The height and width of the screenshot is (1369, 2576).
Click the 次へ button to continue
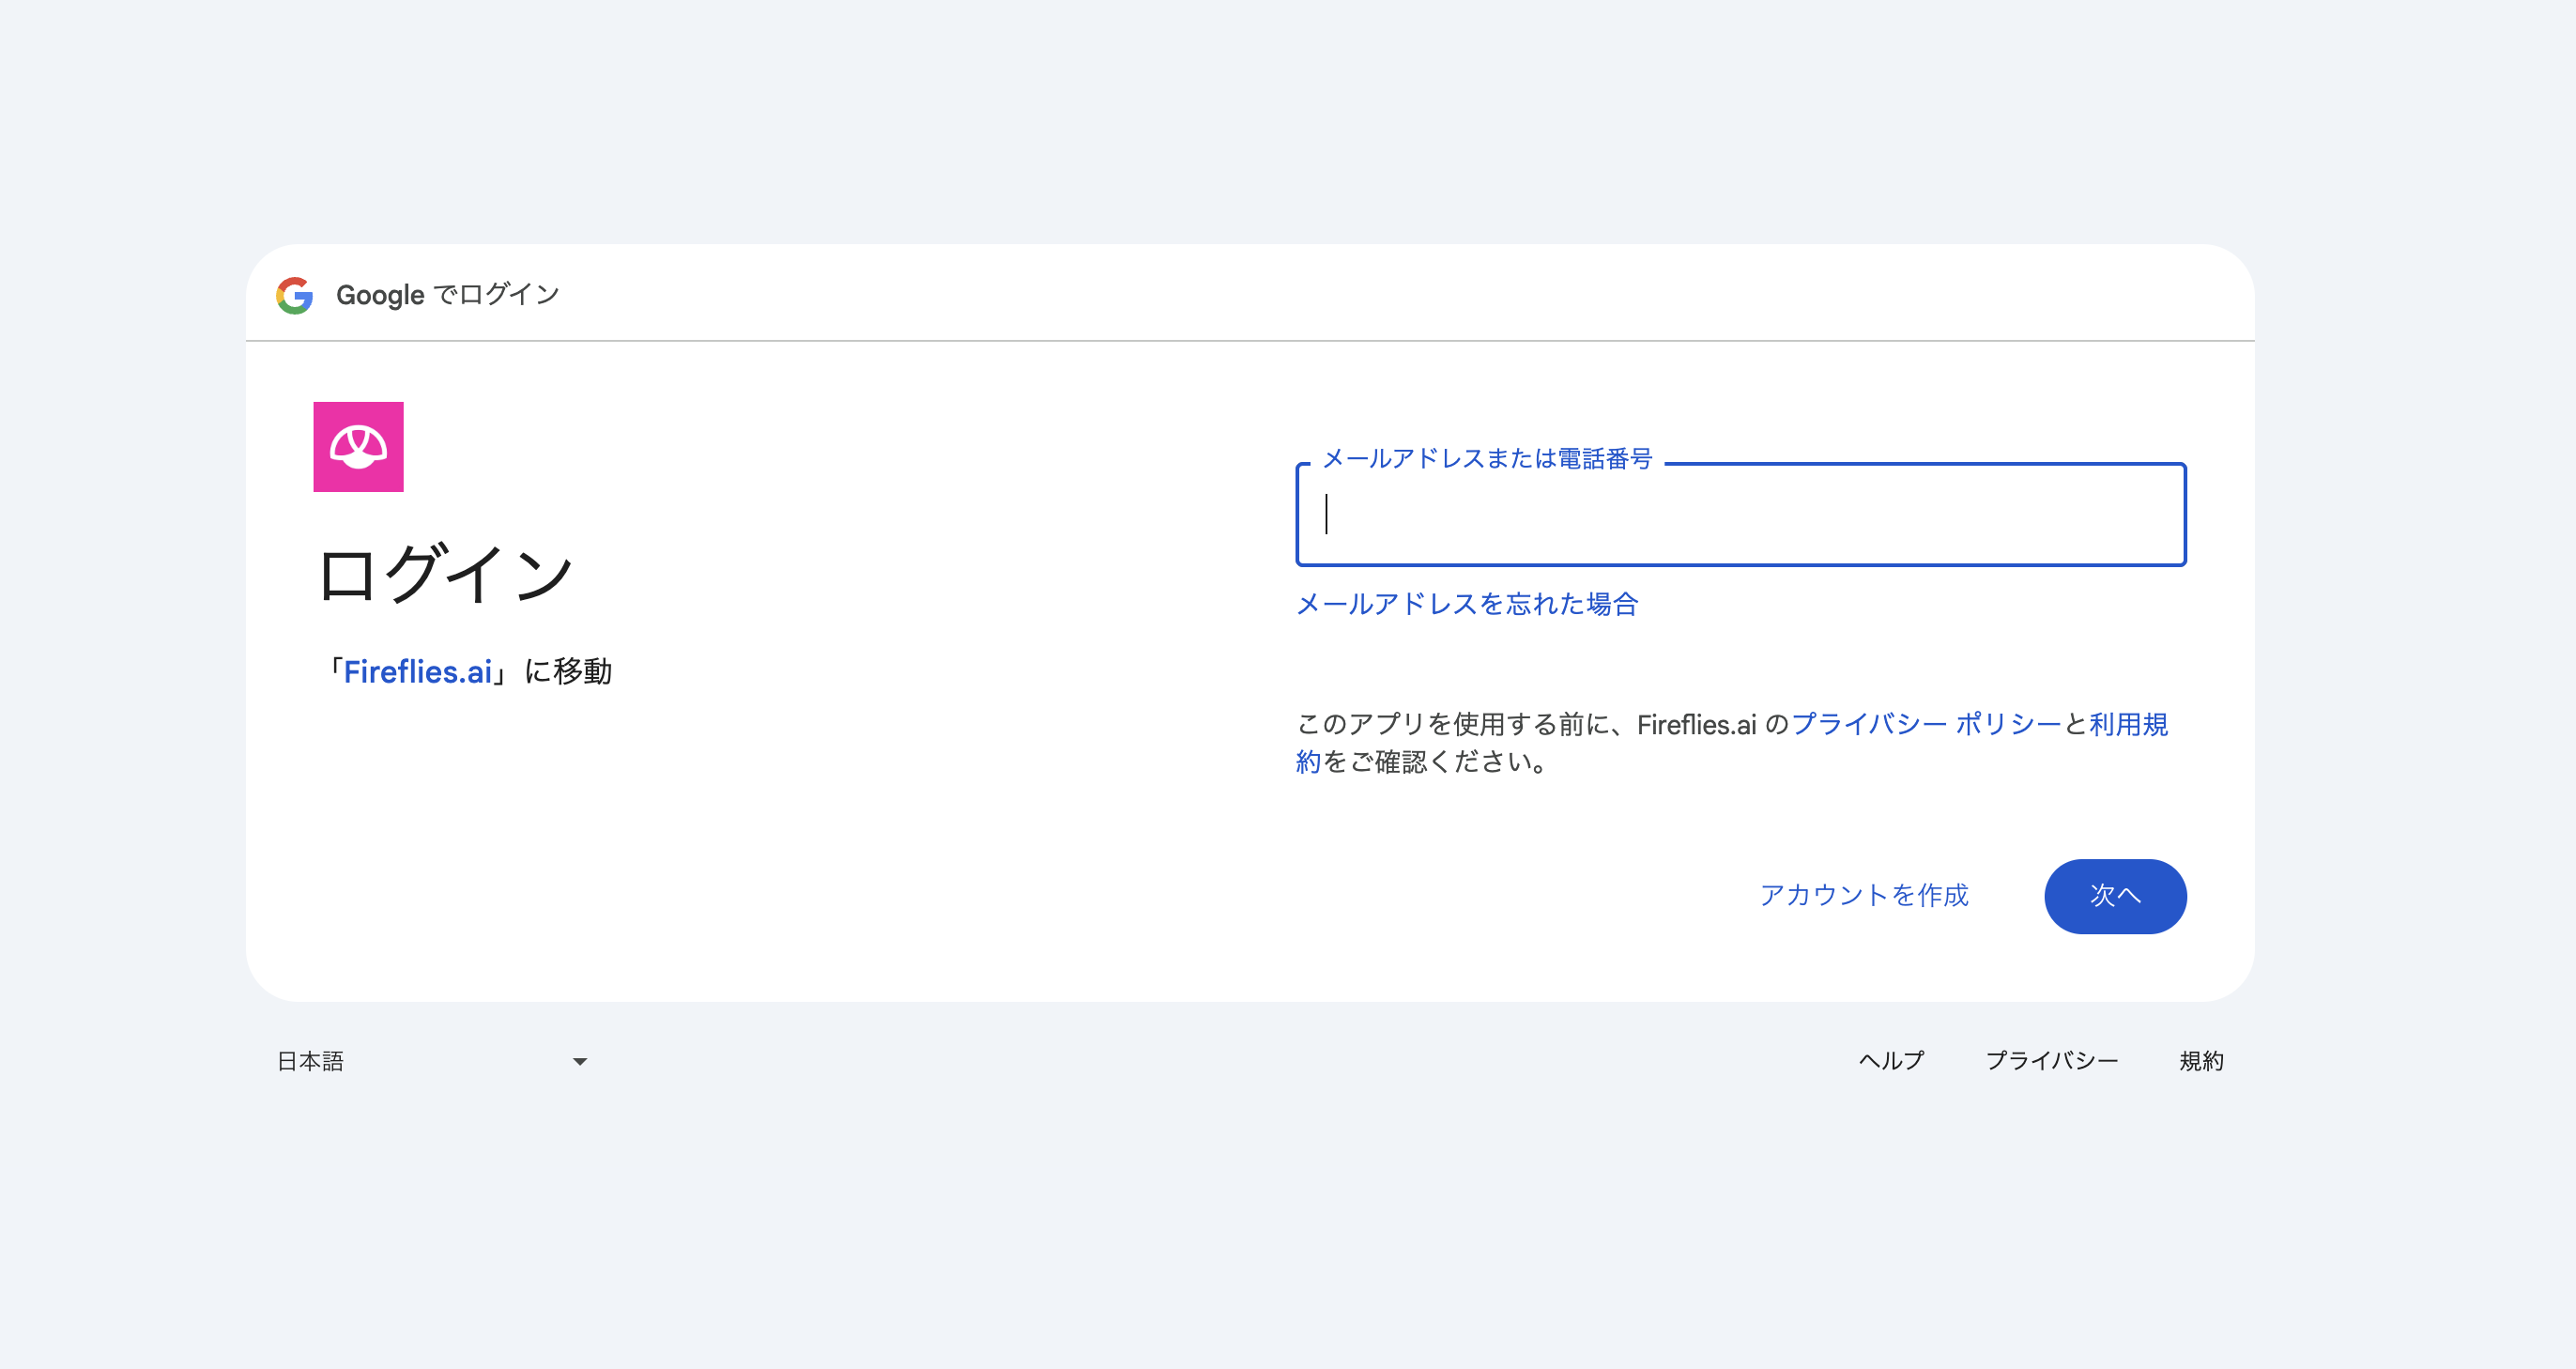click(2114, 896)
